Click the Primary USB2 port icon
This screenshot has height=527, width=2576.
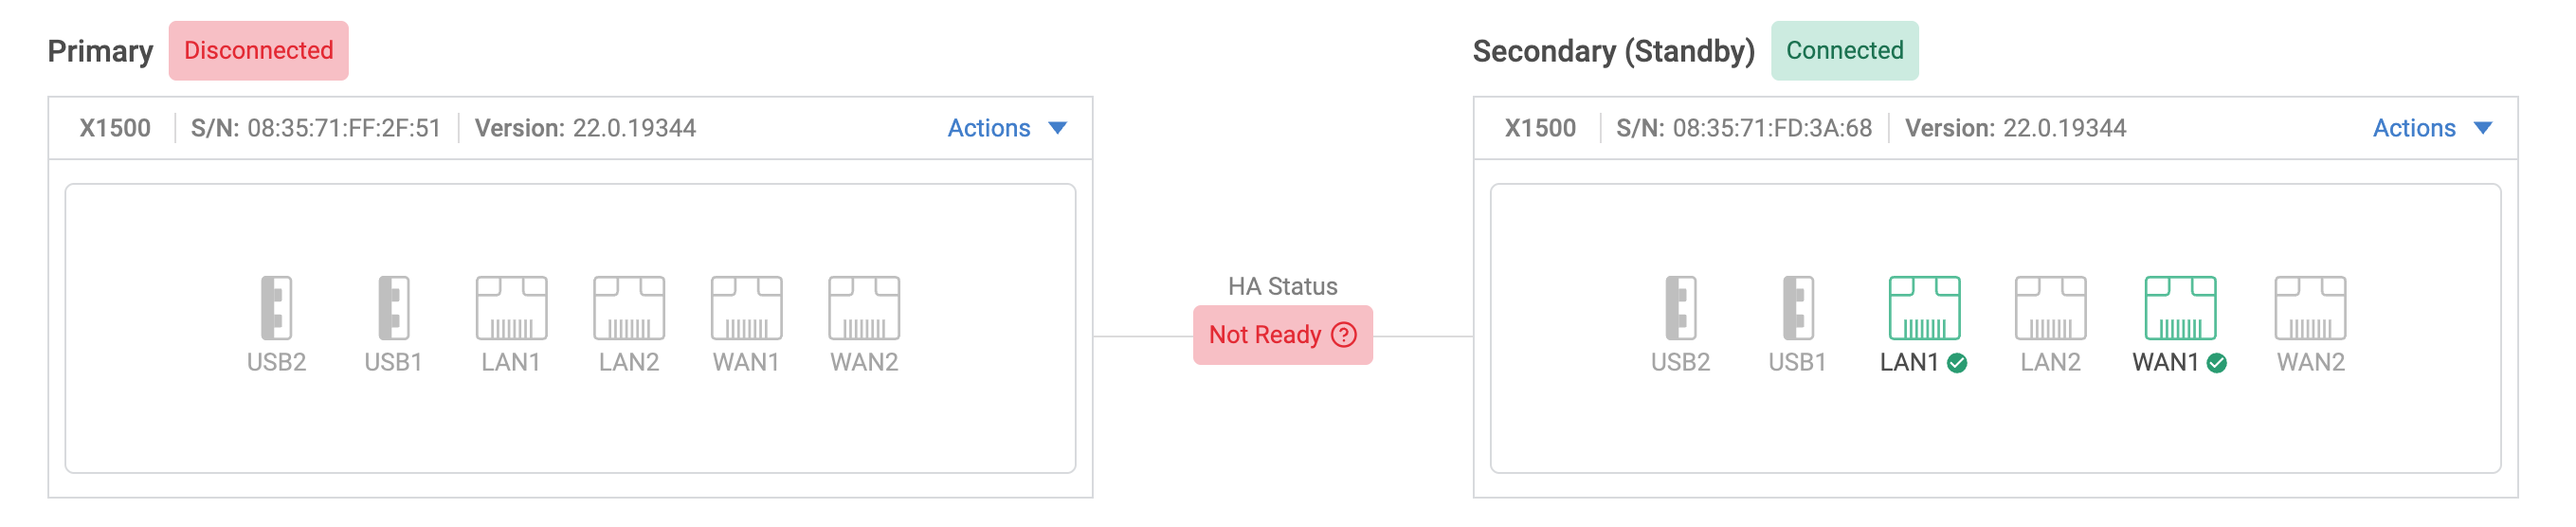276,308
